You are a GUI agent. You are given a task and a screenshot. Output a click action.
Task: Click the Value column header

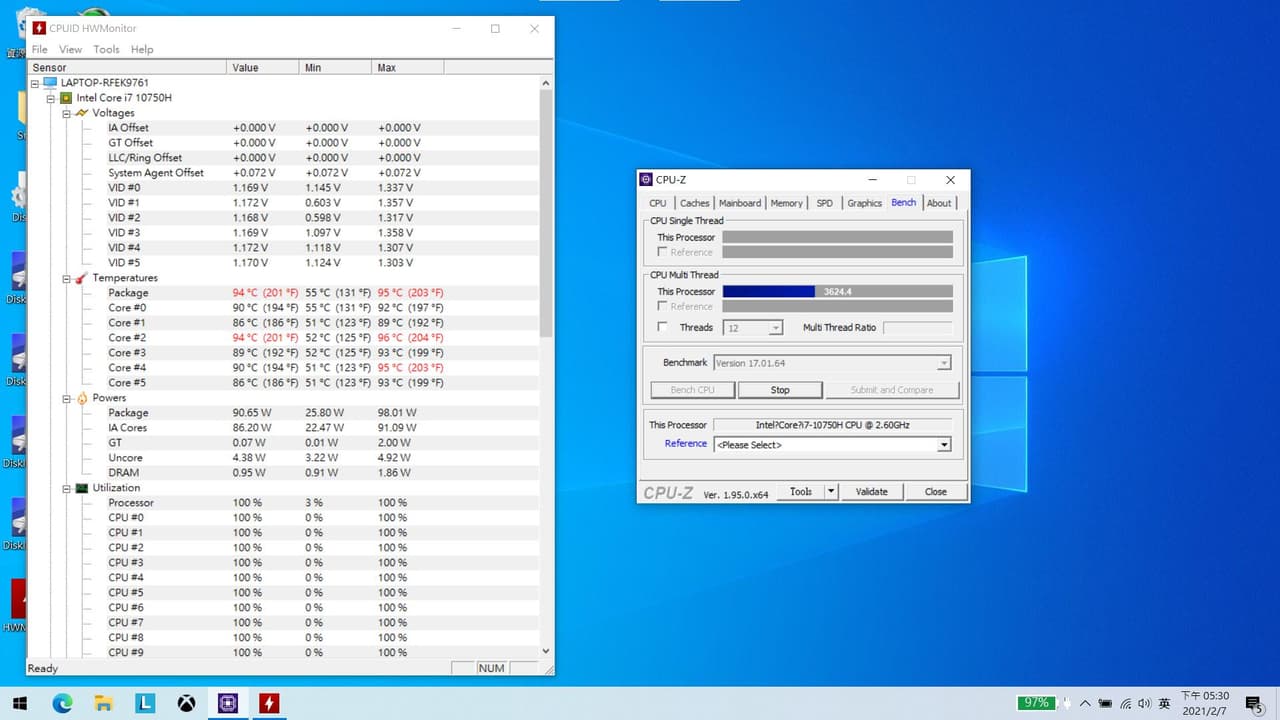[264, 68]
